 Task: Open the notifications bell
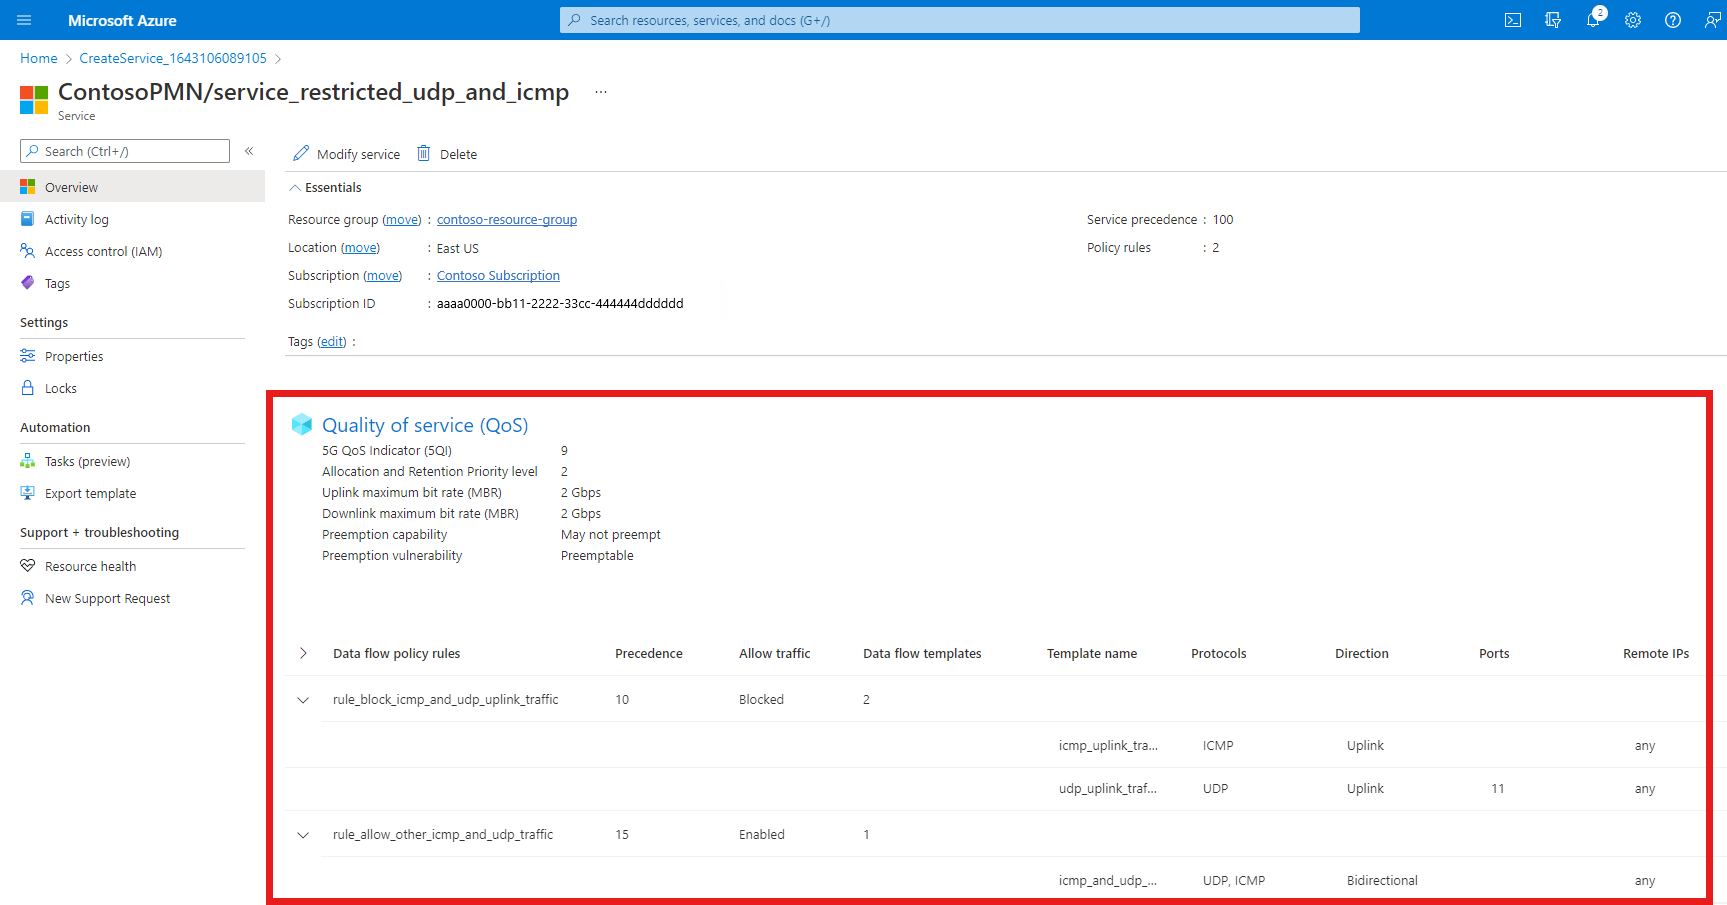pyautogui.click(x=1593, y=19)
